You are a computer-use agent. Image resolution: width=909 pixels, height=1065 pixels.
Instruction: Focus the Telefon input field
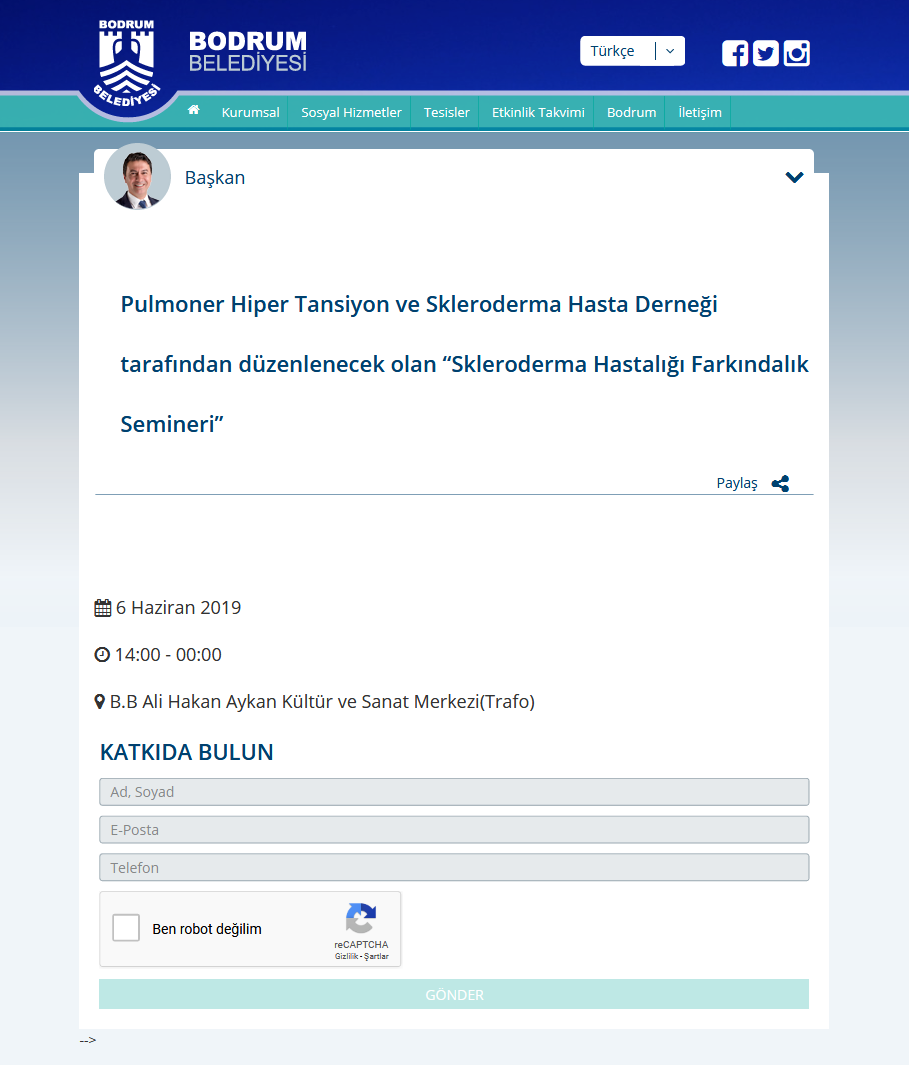click(454, 867)
